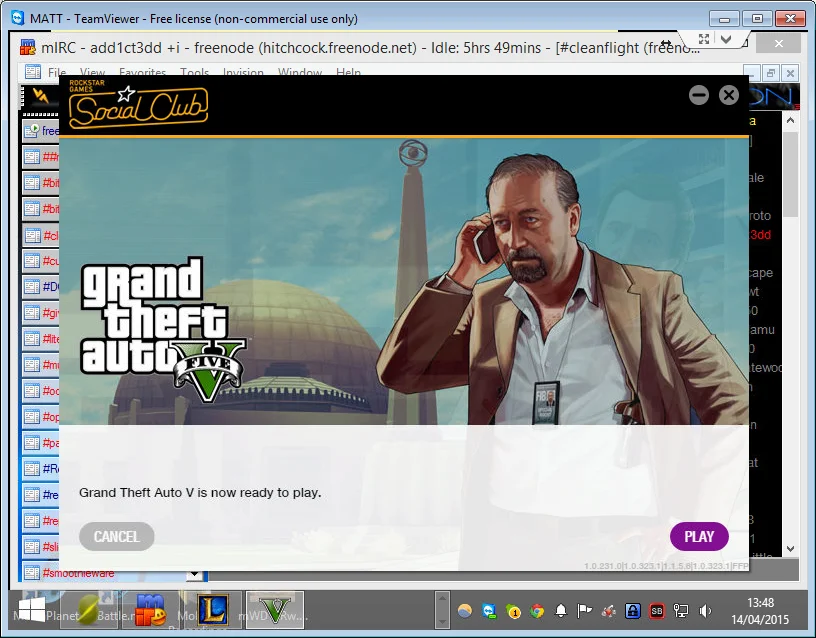
Task: Open the mIRC Favorites menu
Action: 143,72
